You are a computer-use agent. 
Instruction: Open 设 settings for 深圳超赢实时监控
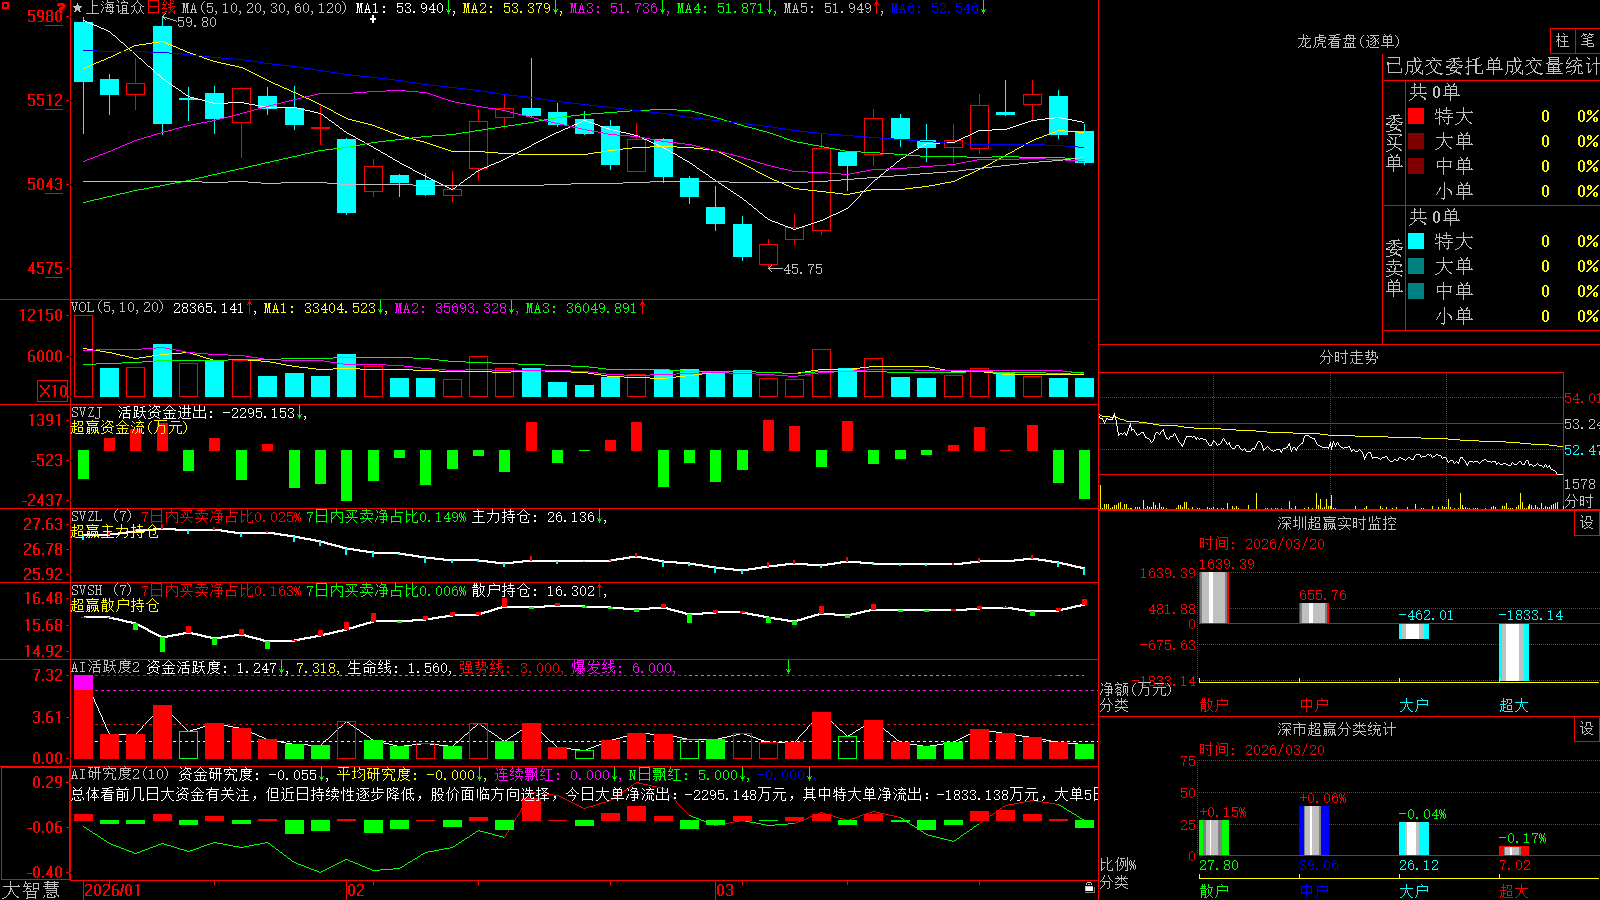click(x=1587, y=523)
